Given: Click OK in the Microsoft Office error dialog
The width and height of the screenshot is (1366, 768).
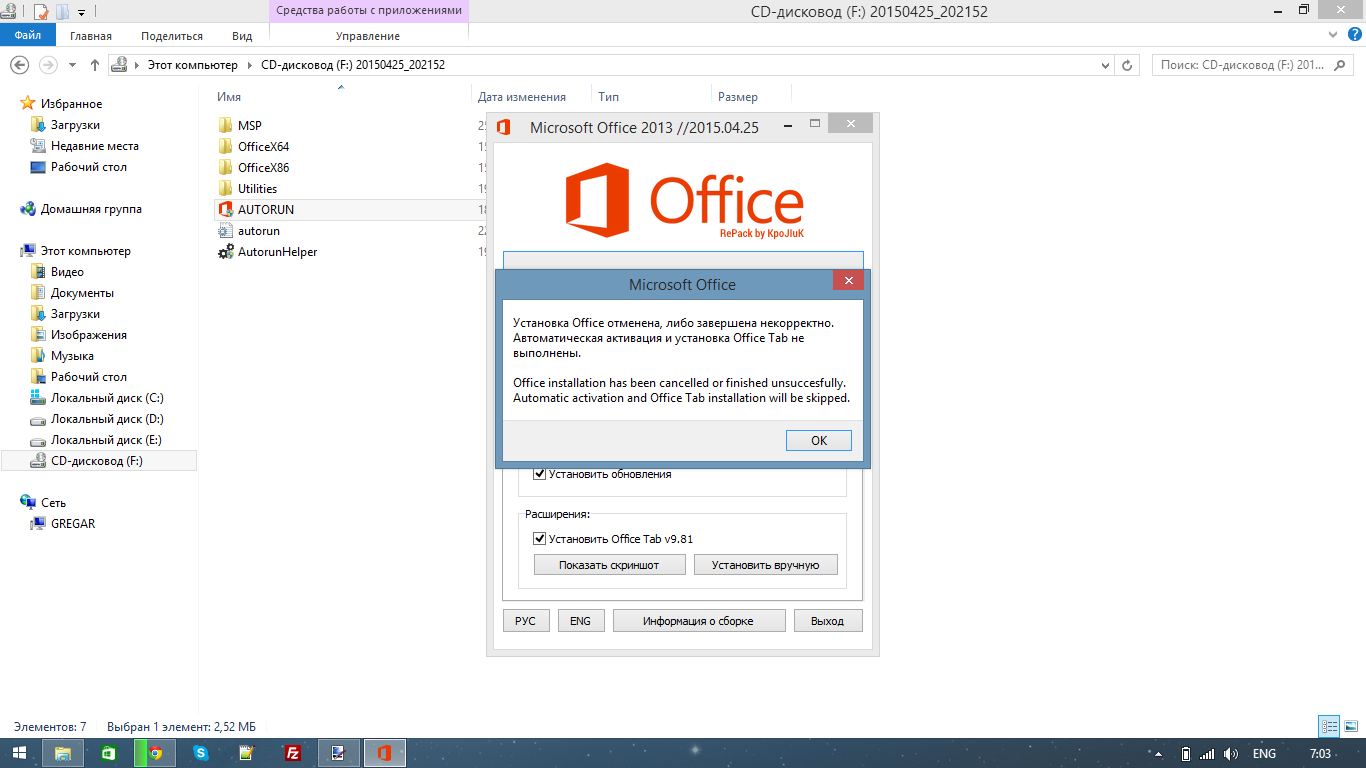Looking at the screenshot, I should (x=818, y=440).
